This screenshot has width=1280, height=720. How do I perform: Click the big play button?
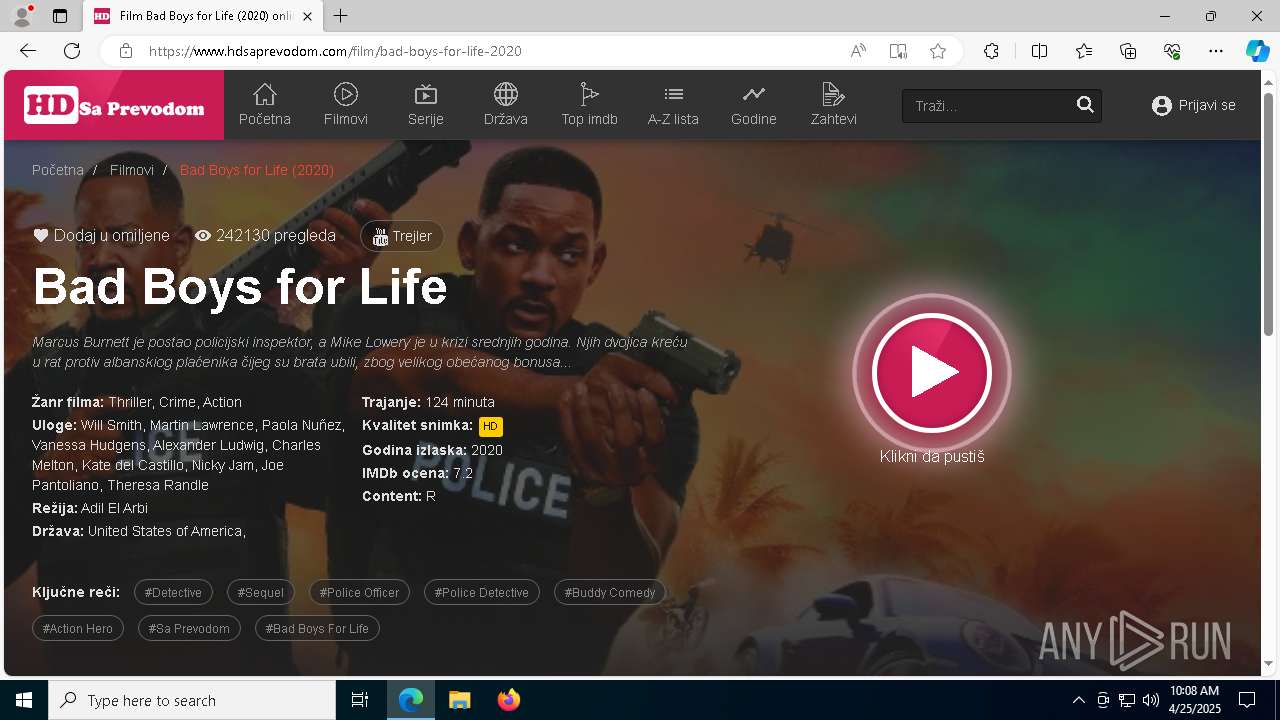click(932, 372)
